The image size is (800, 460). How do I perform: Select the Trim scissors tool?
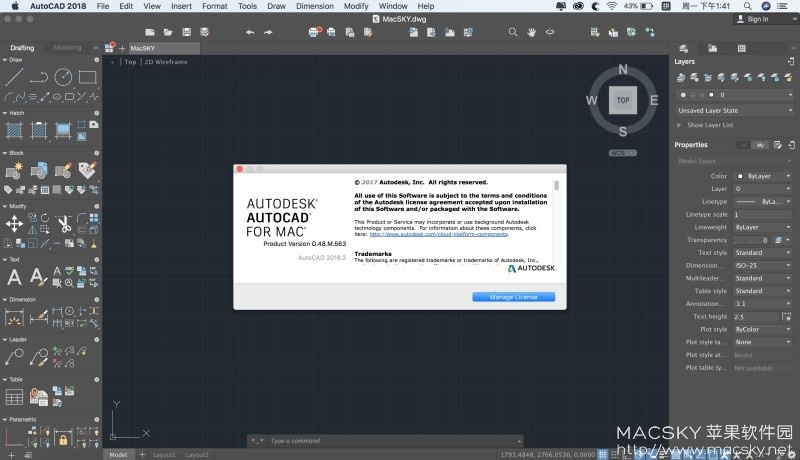click(x=64, y=224)
